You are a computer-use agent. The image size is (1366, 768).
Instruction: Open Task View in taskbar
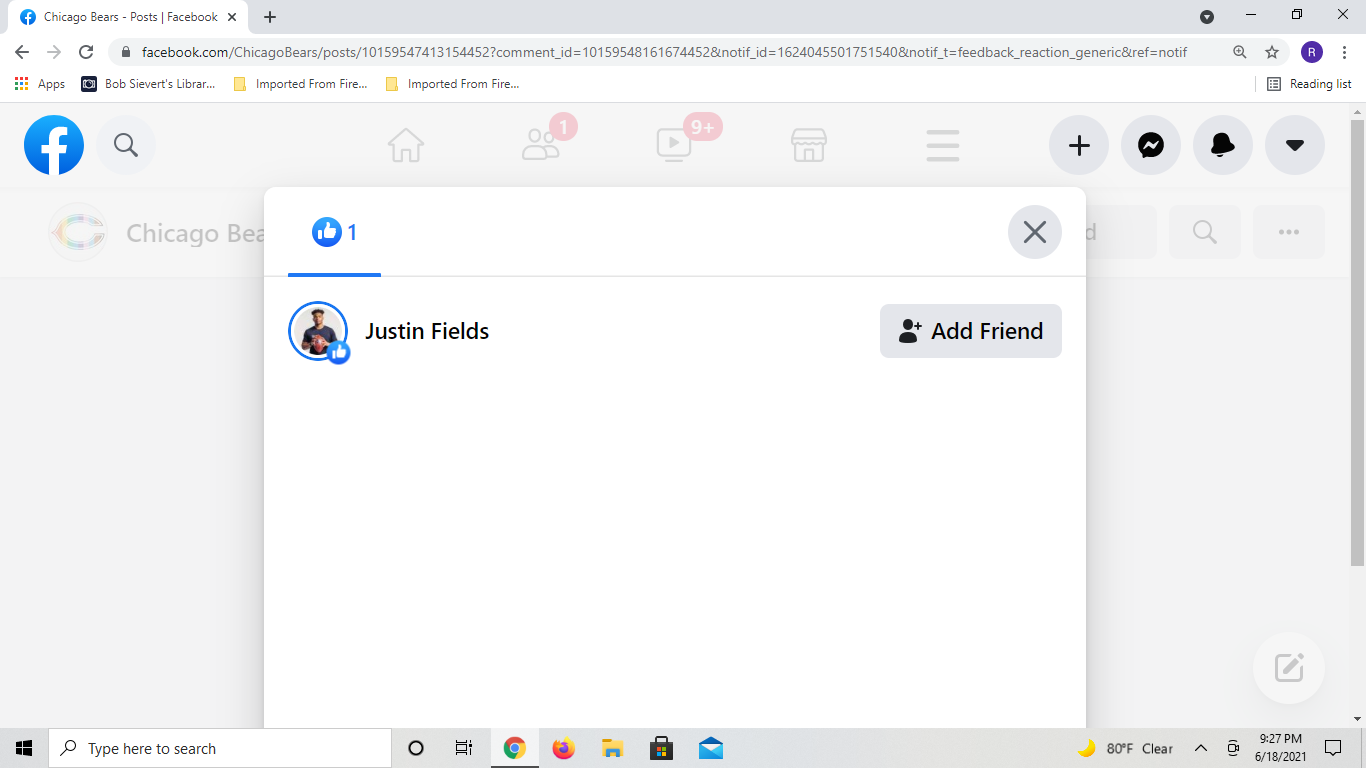click(x=464, y=748)
